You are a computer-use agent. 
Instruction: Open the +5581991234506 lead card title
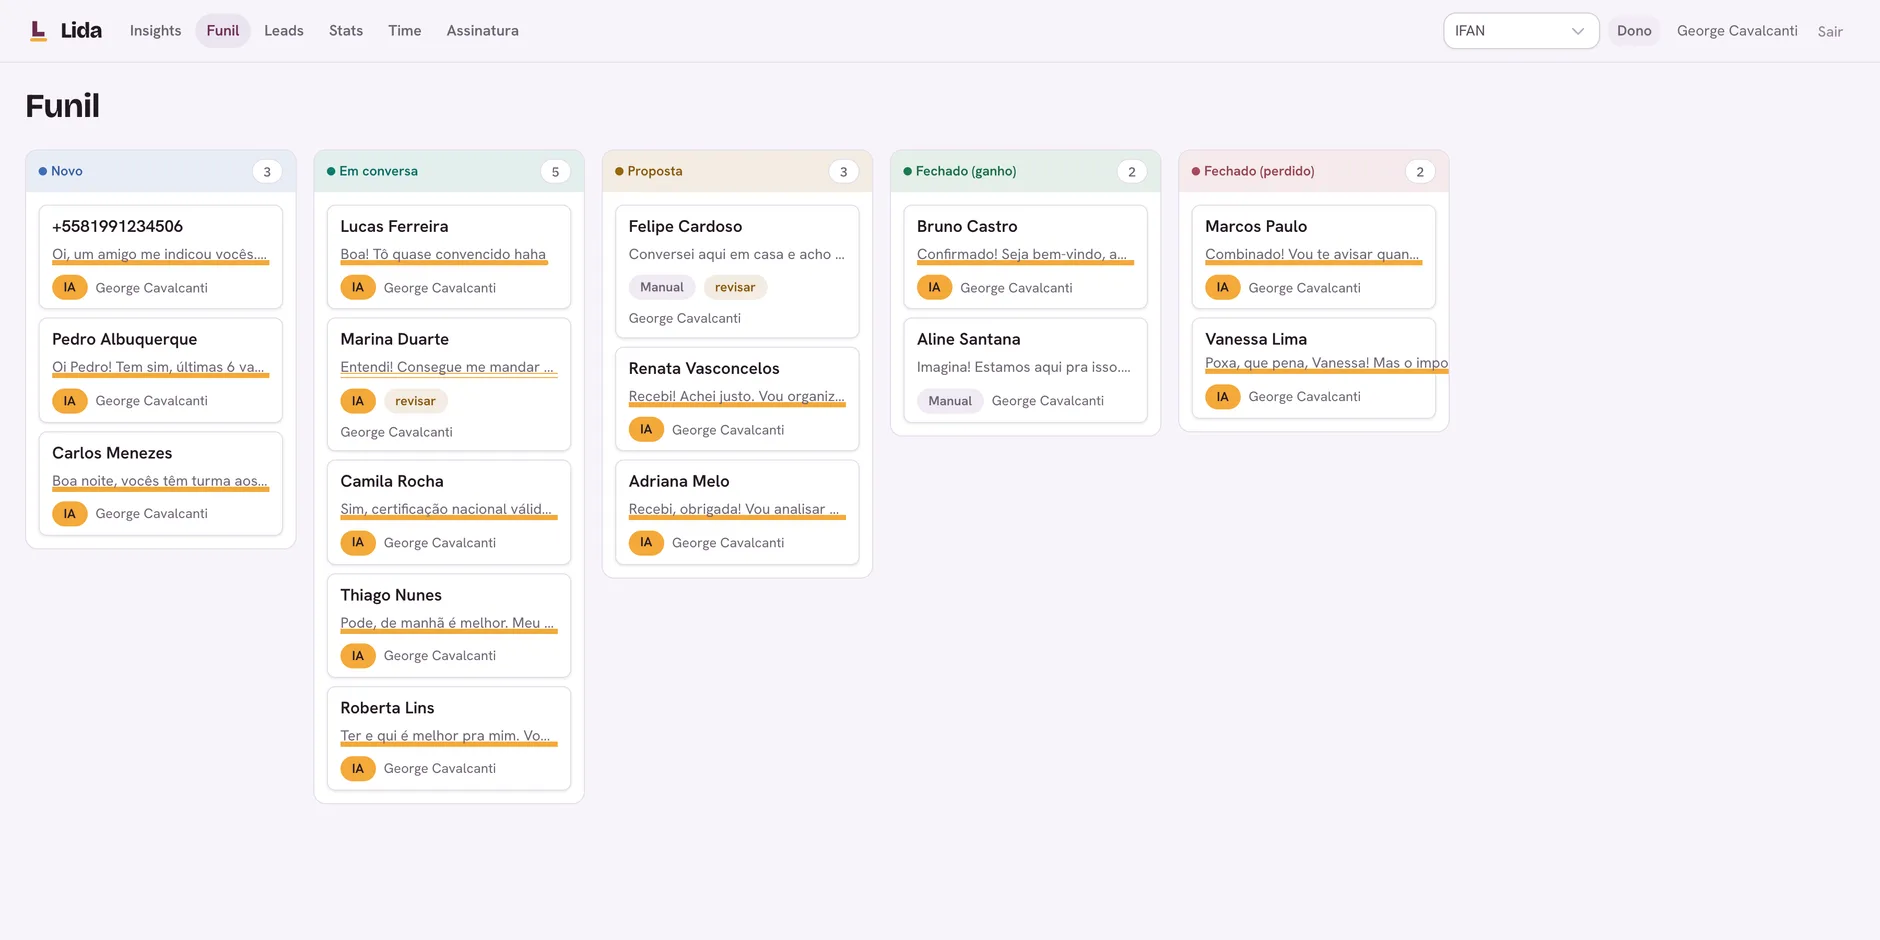coord(117,226)
